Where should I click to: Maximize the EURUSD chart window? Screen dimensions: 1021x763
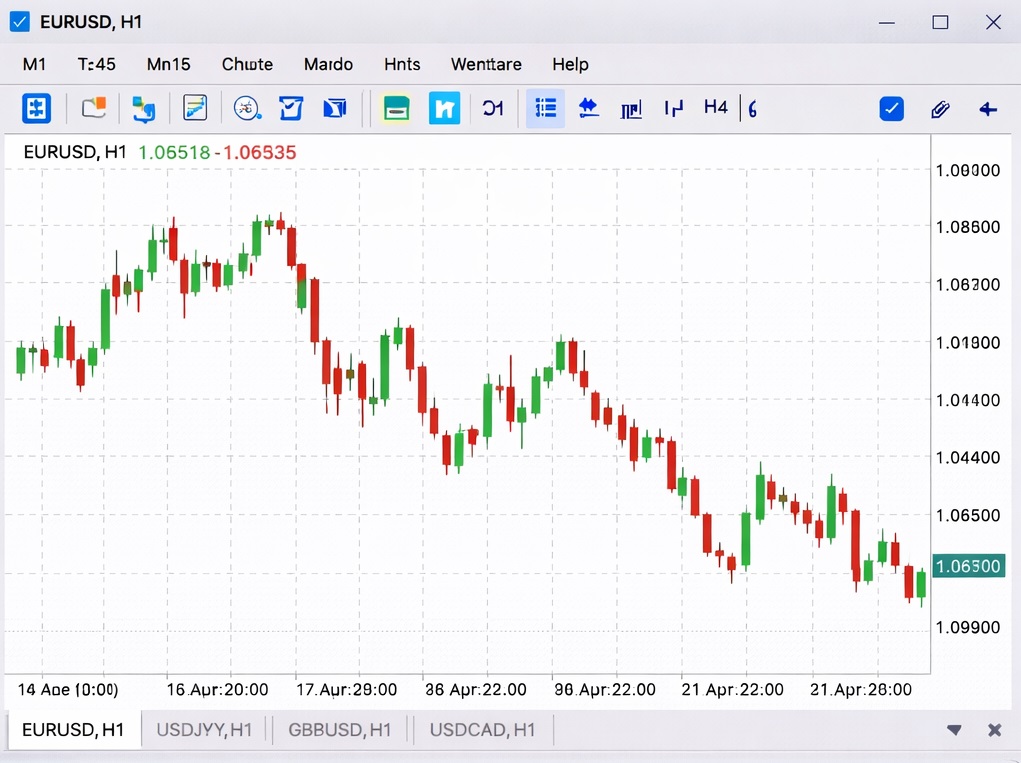click(940, 23)
